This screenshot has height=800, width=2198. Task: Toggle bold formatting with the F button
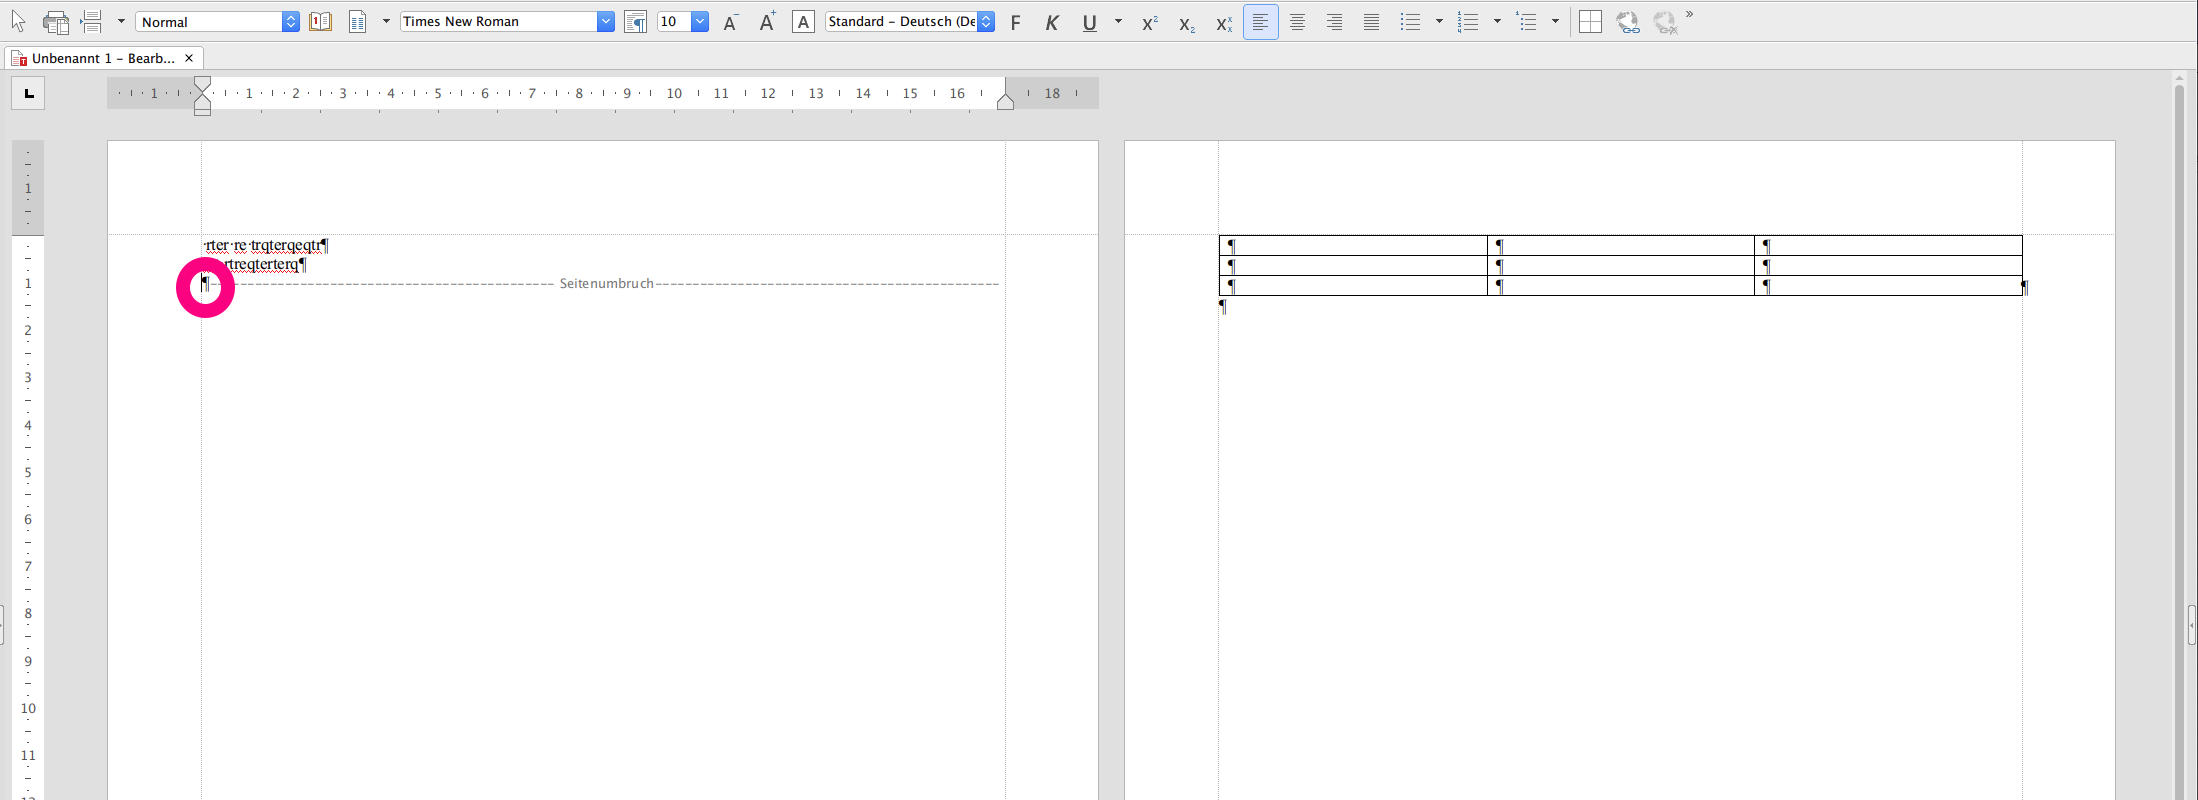[1015, 22]
